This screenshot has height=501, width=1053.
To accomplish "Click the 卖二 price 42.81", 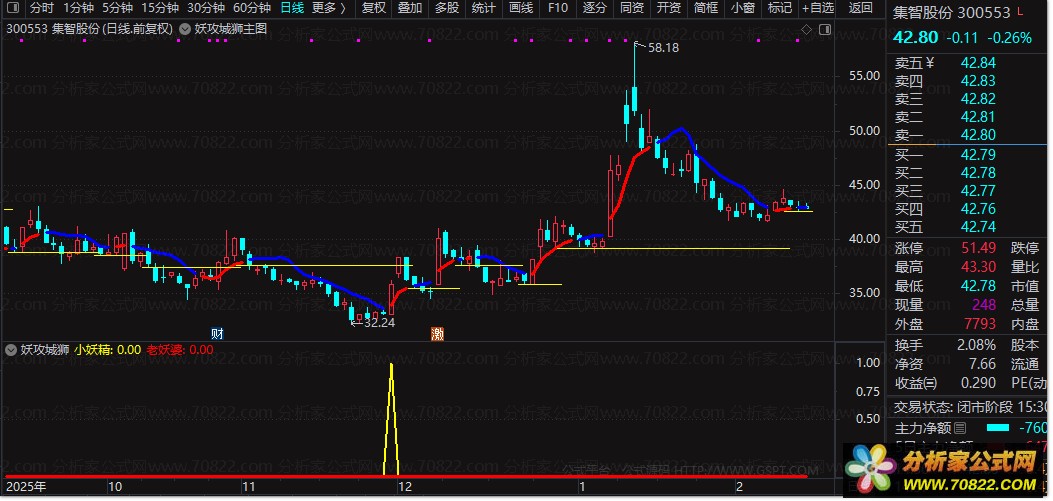I will pos(978,118).
